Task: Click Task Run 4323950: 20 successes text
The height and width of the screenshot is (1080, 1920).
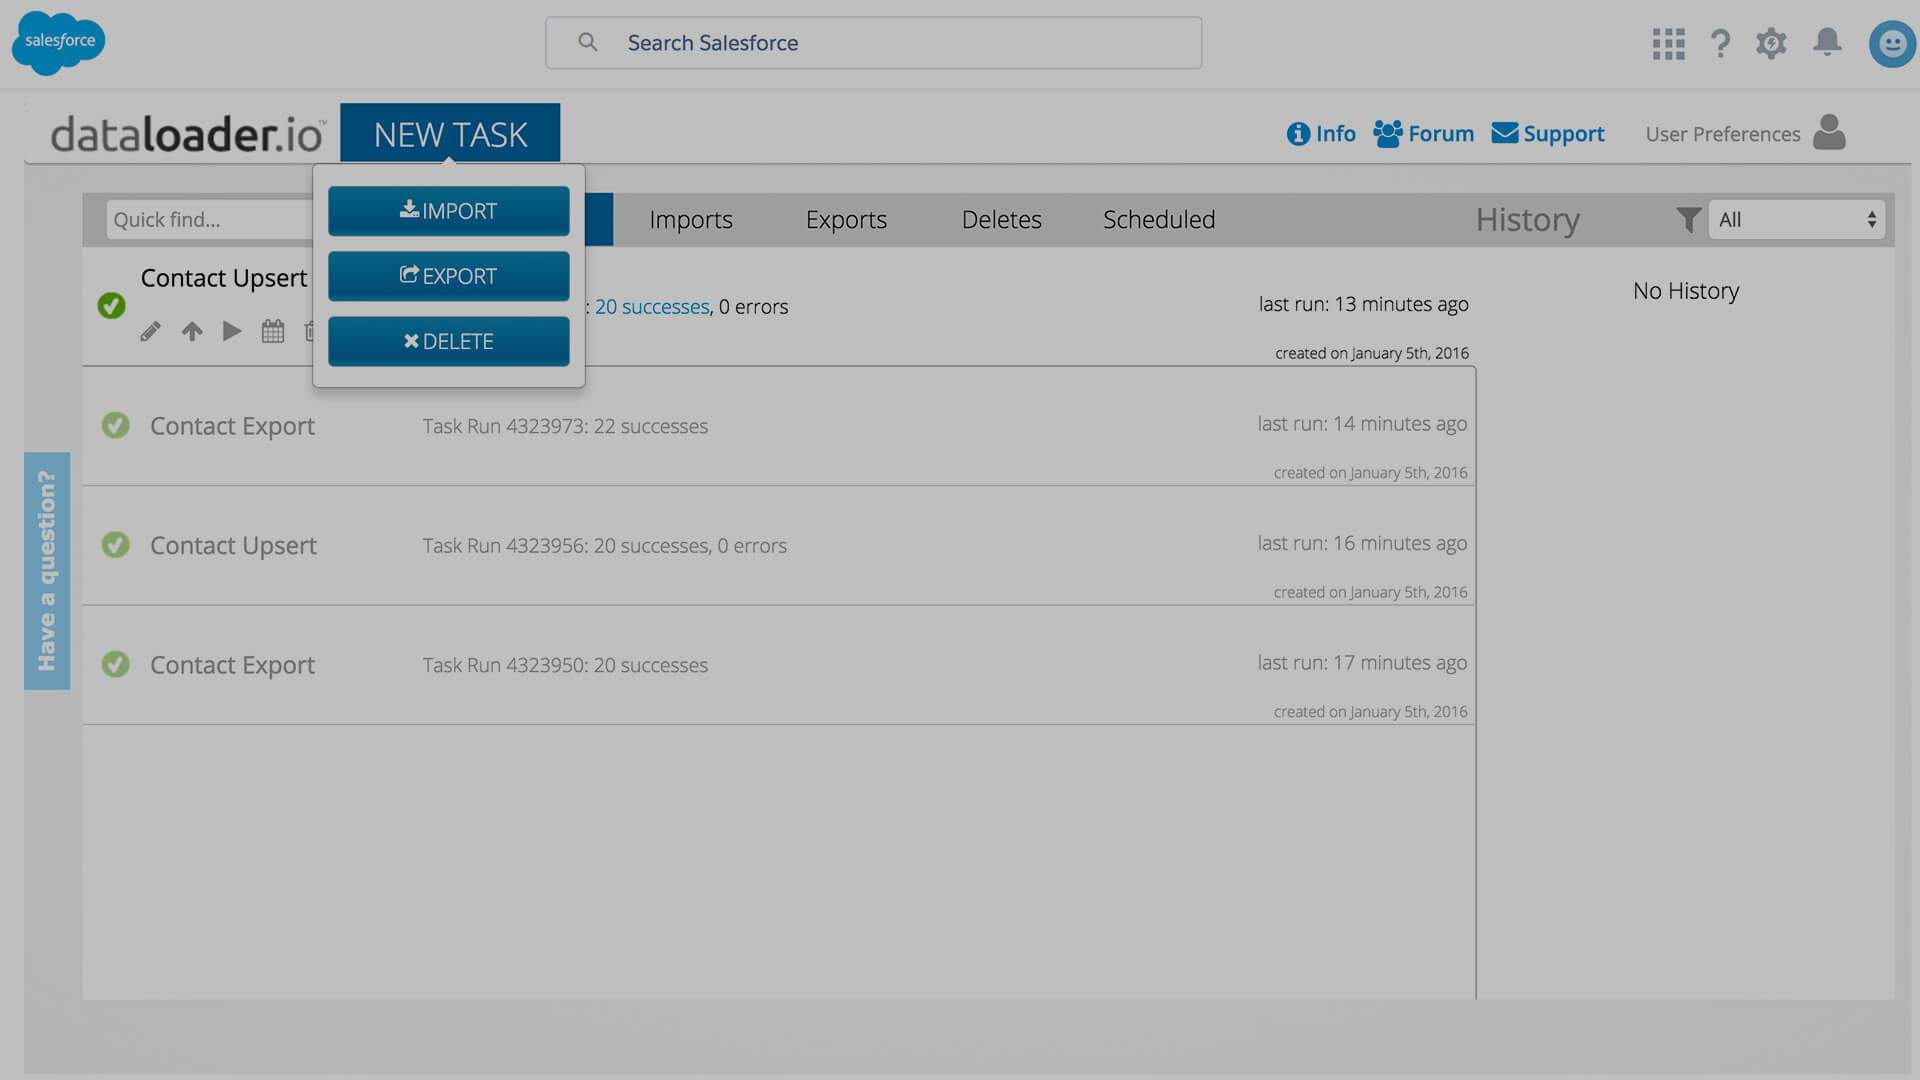Action: tap(565, 665)
